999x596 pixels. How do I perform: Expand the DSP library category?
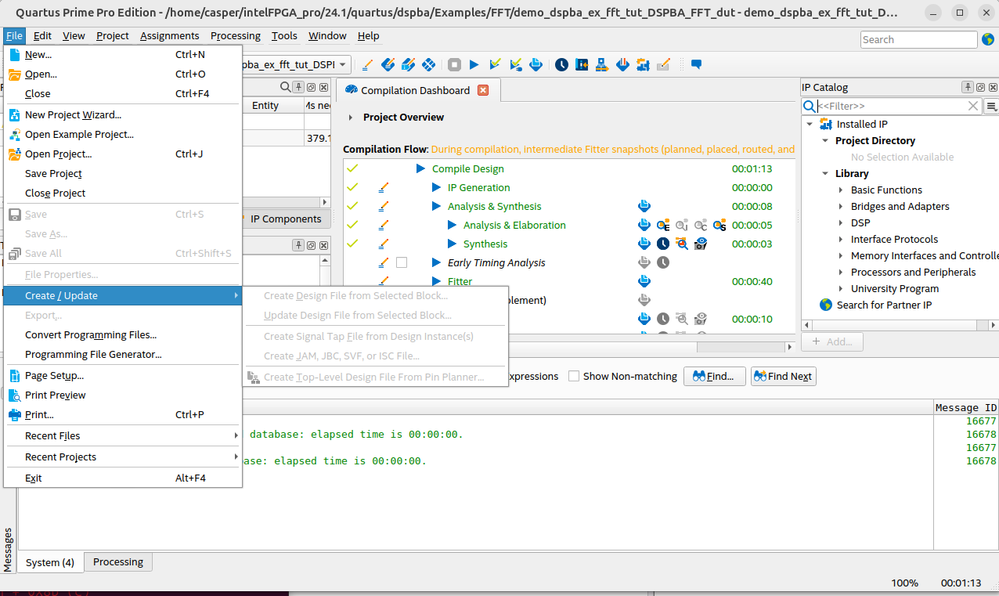tap(841, 223)
